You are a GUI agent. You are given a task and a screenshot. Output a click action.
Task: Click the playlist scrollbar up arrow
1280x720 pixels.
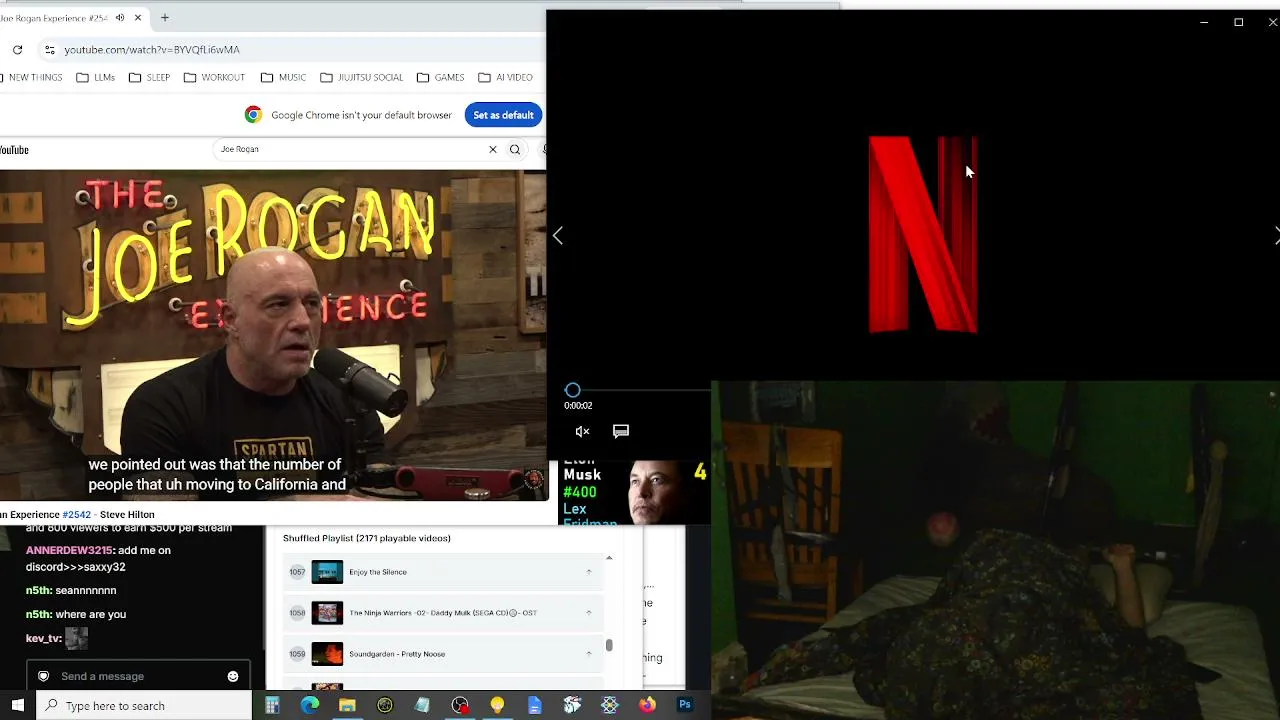(609, 558)
